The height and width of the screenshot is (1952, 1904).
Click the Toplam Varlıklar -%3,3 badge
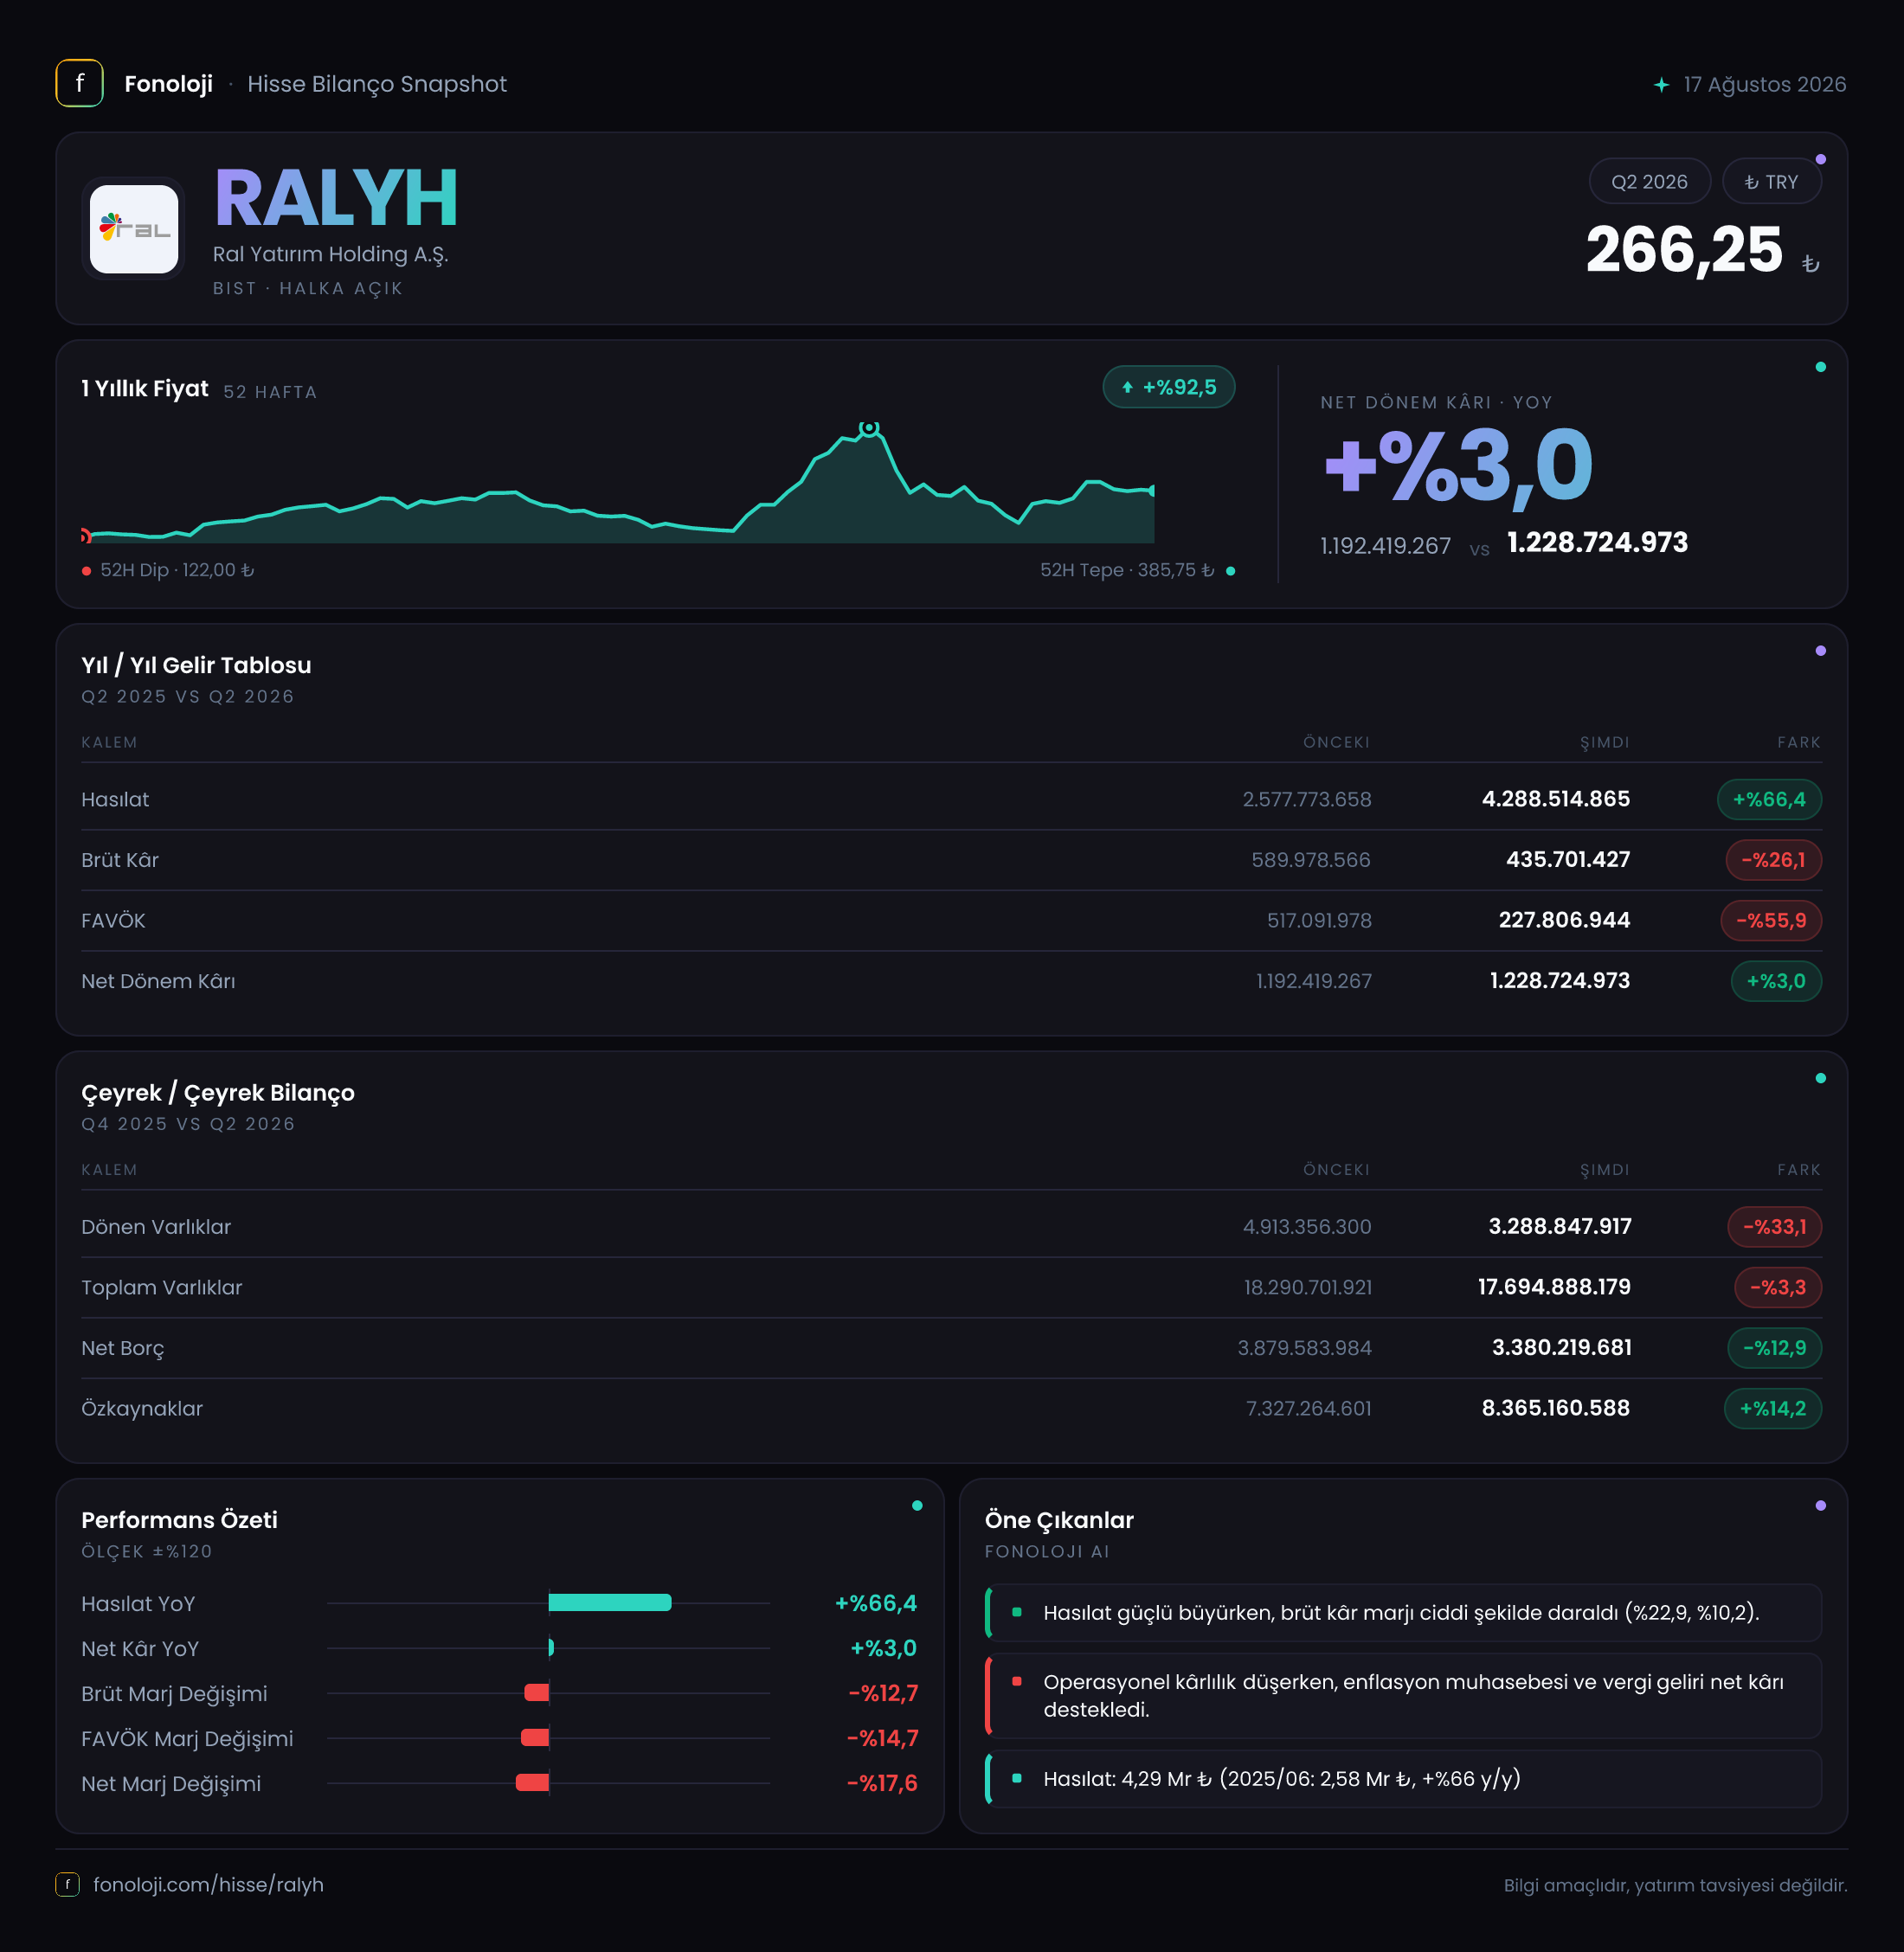point(1777,1287)
